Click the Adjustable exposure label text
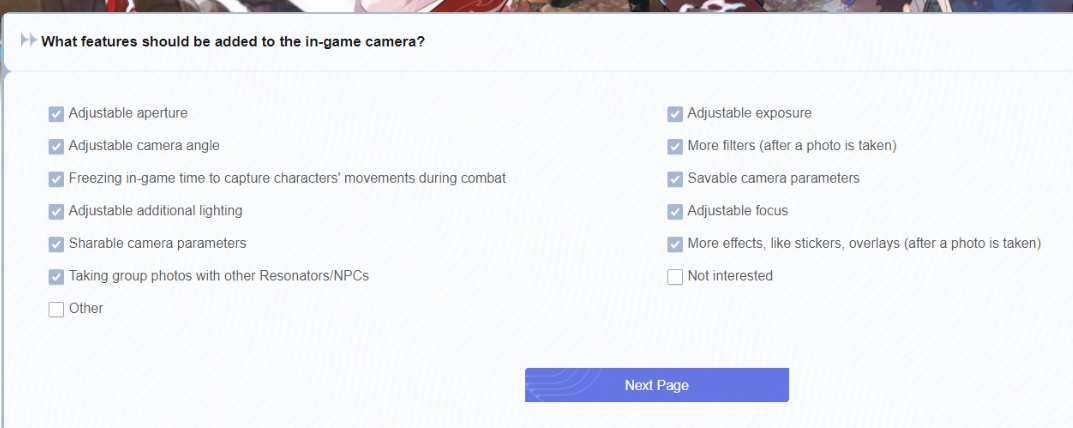Image resolution: width=1073 pixels, height=428 pixels. click(749, 113)
